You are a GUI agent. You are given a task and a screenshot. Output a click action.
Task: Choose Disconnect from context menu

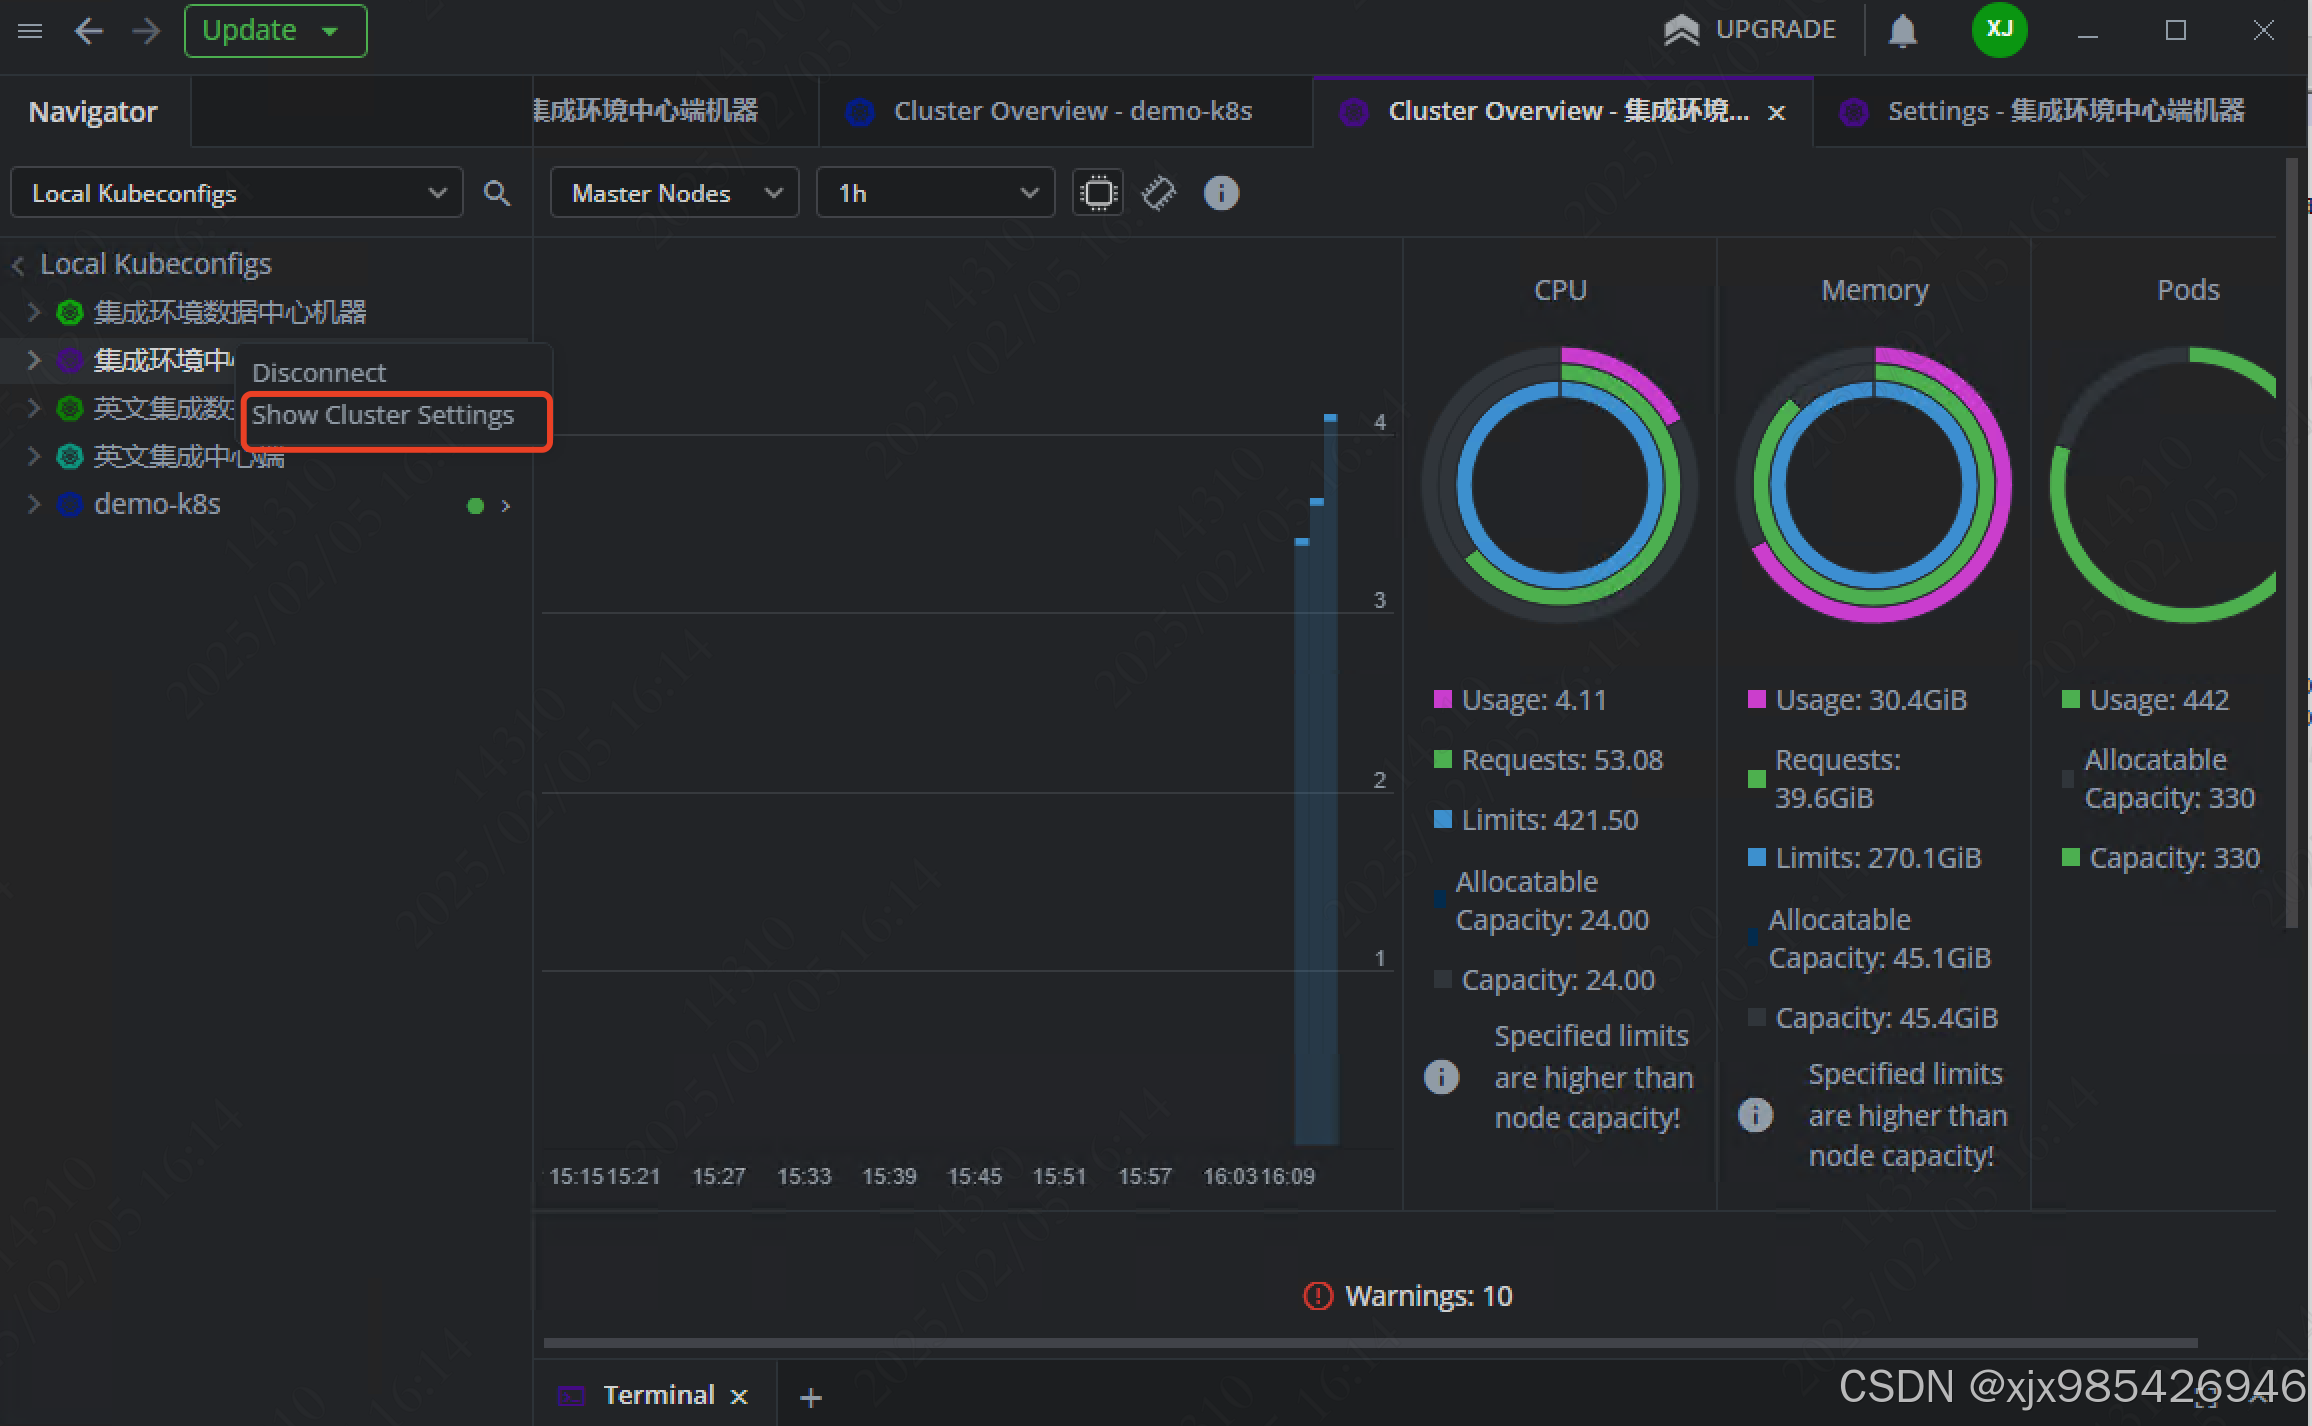click(x=319, y=373)
